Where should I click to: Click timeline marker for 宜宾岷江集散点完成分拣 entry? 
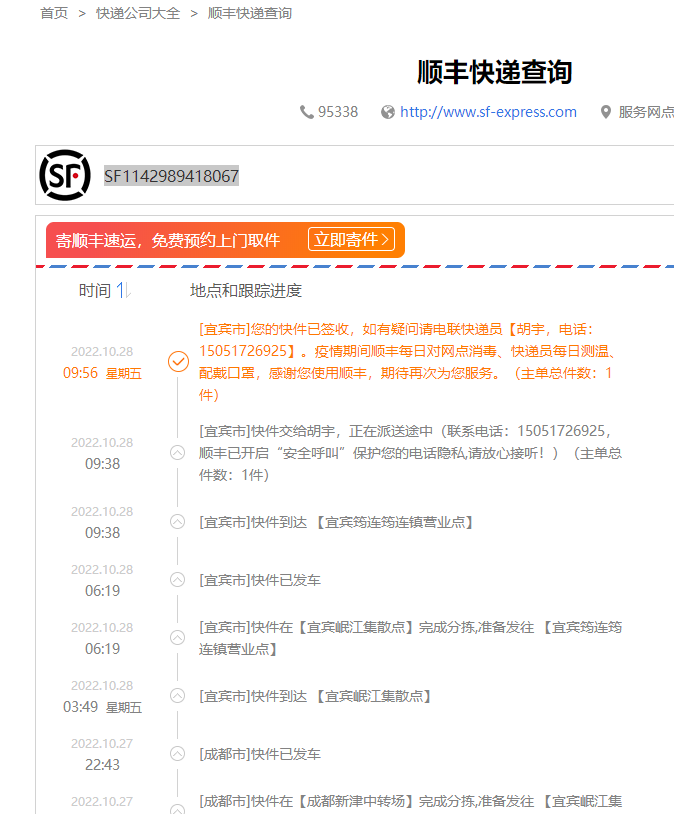[178, 637]
